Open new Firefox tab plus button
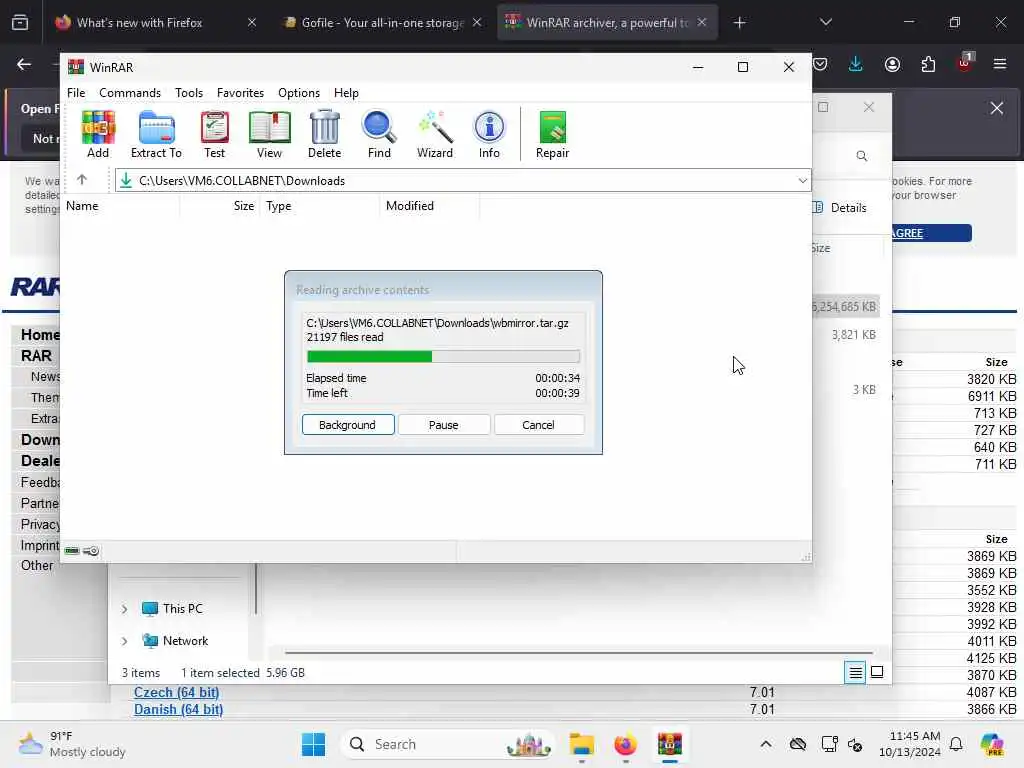Image resolution: width=1024 pixels, height=768 pixels. click(x=739, y=23)
